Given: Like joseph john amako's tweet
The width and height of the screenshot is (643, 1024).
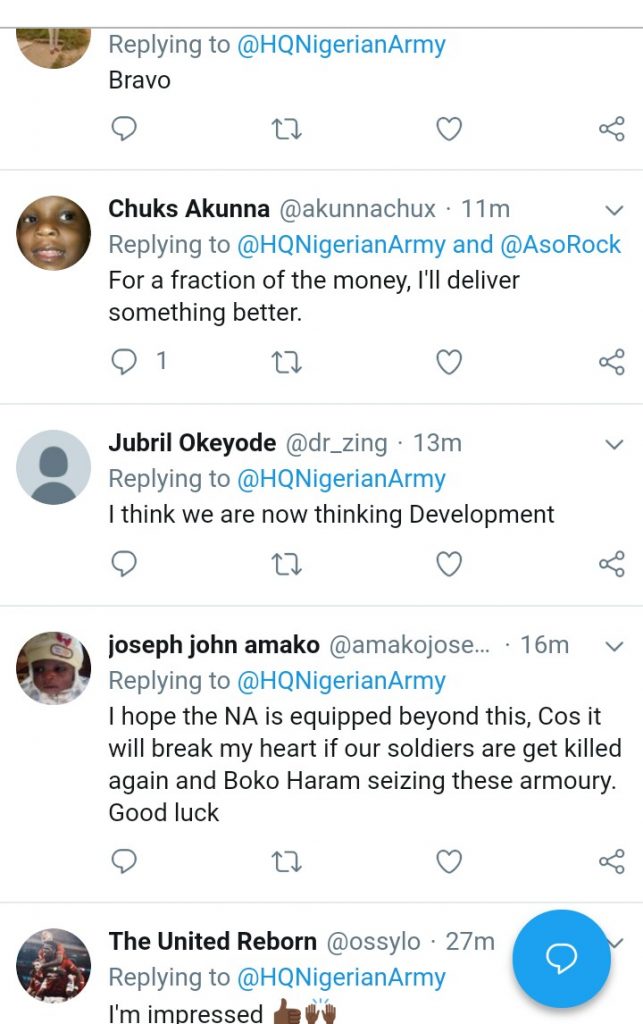Looking at the screenshot, I should [449, 861].
